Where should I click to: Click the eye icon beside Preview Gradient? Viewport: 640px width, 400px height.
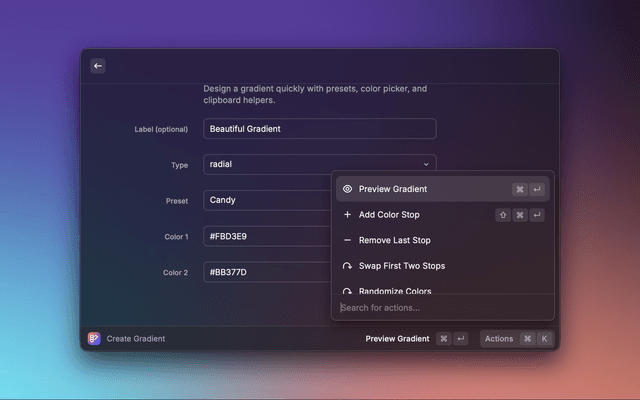347,189
